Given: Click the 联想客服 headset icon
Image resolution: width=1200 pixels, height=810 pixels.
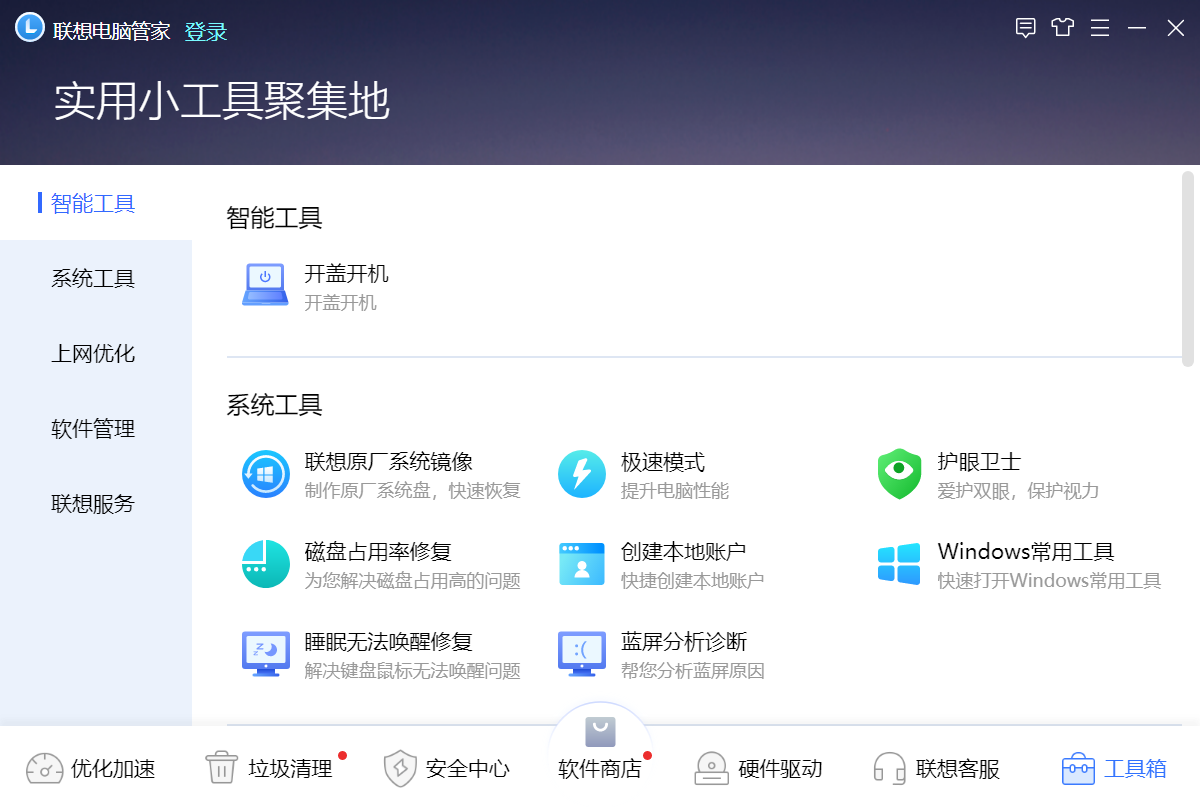Looking at the screenshot, I should pyautogui.click(x=890, y=768).
